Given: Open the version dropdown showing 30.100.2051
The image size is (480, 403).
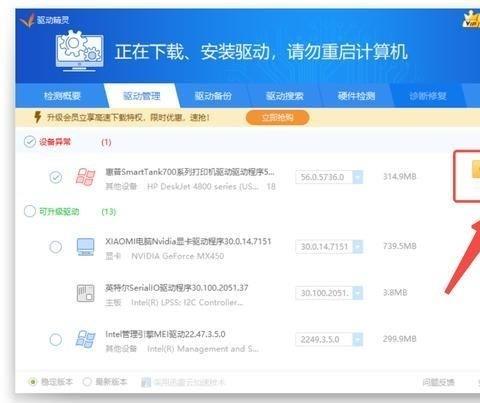Looking at the screenshot, I should [358, 293].
